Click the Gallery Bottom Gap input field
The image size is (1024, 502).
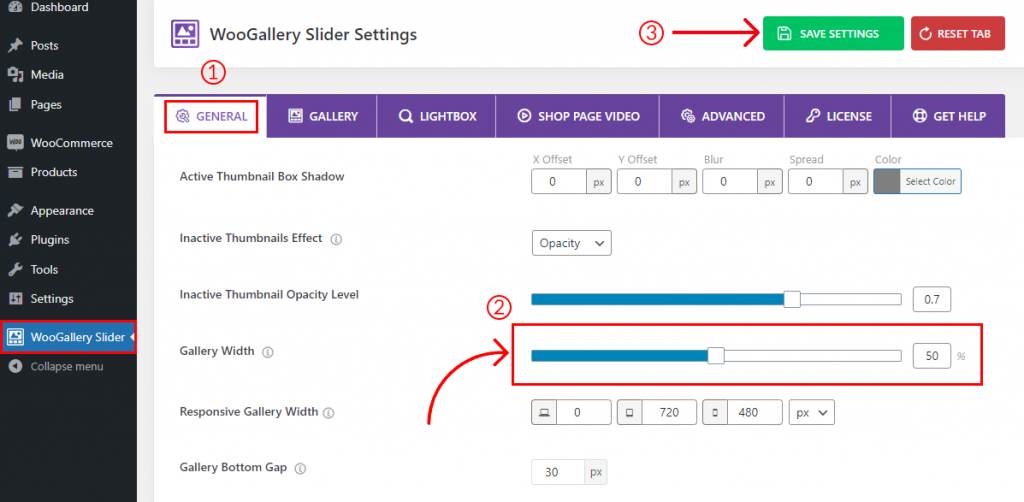point(558,472)
